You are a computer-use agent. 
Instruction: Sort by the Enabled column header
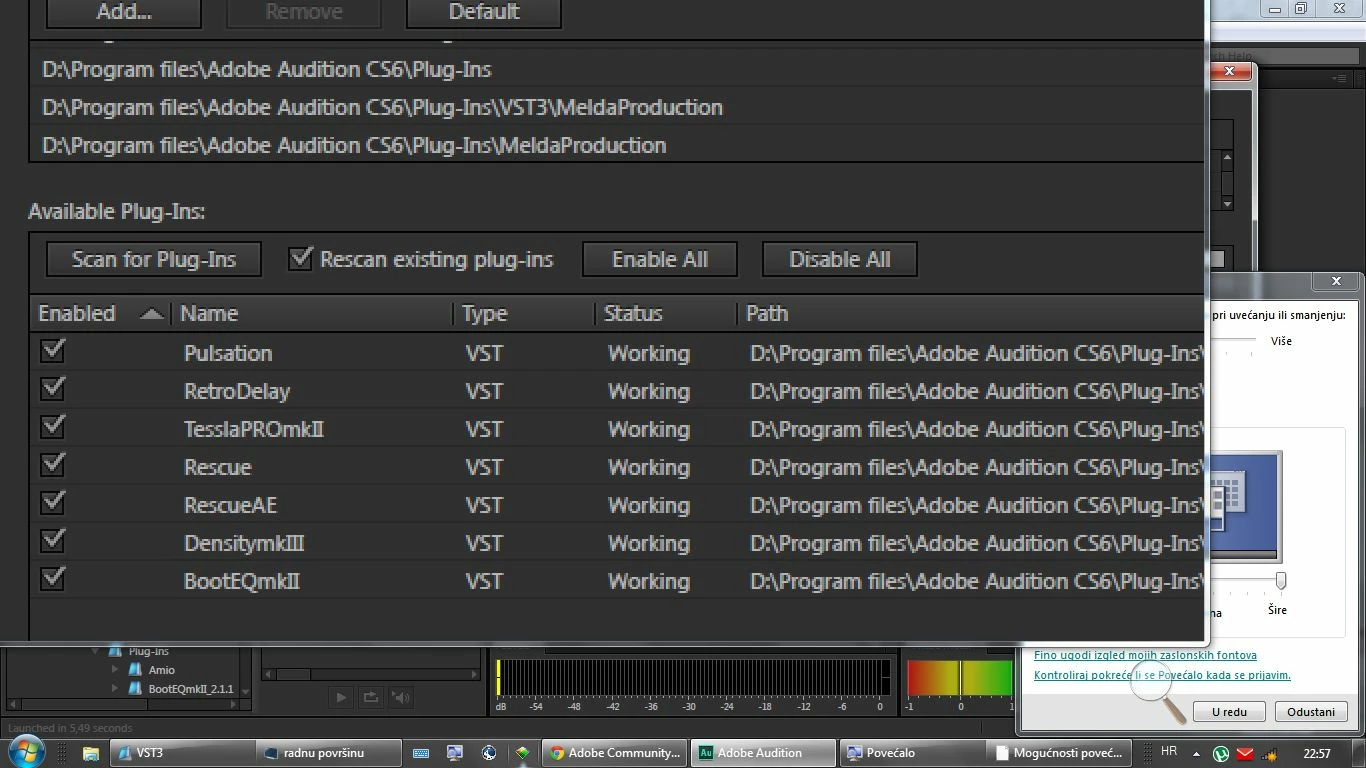click(x=101, y=313)
